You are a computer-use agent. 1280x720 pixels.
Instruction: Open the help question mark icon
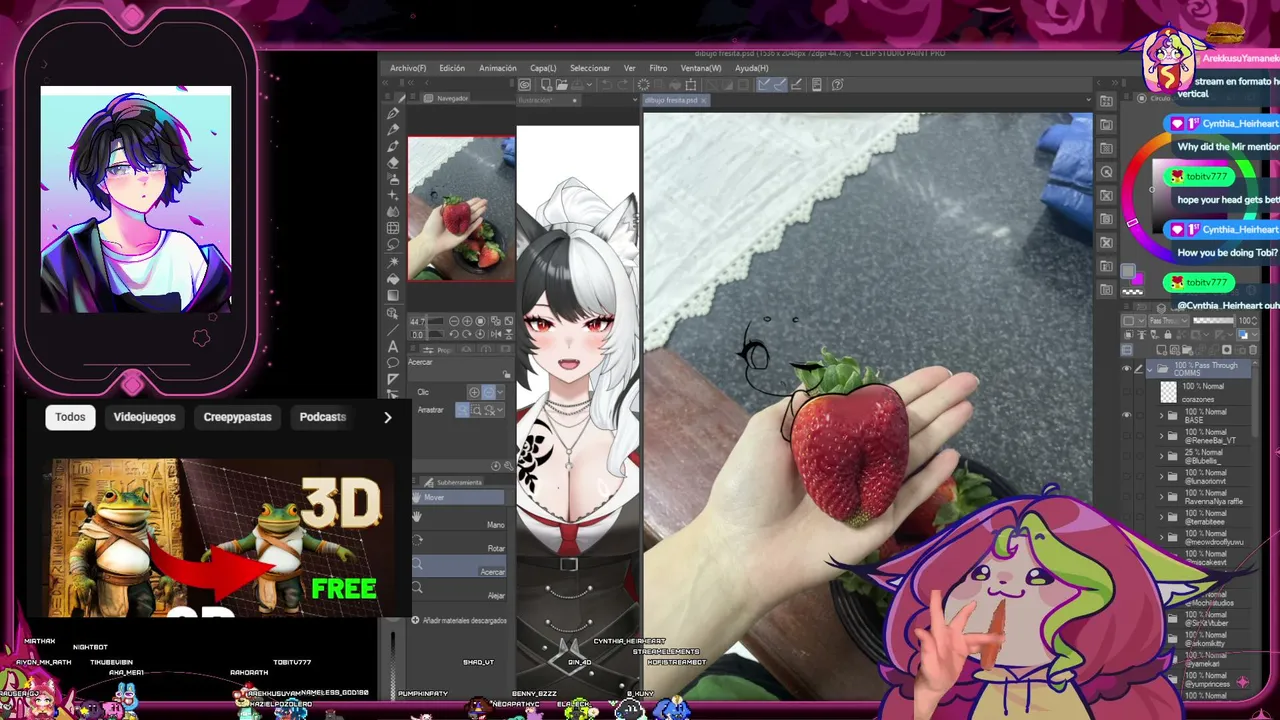(x=838, y=85)
